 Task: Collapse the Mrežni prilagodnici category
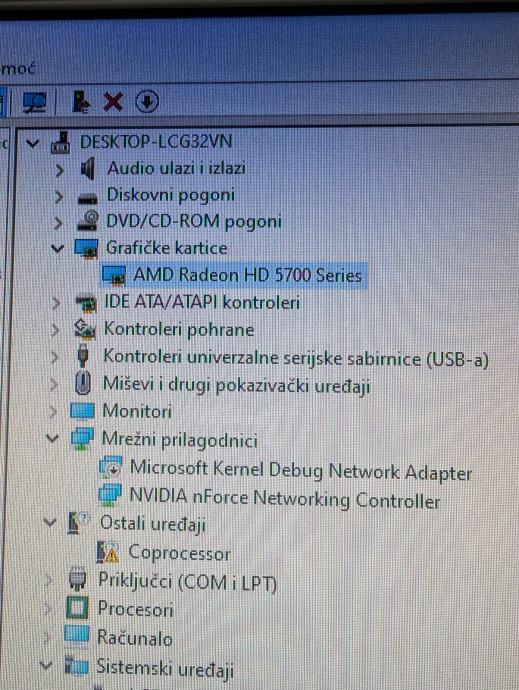point(52,438)
